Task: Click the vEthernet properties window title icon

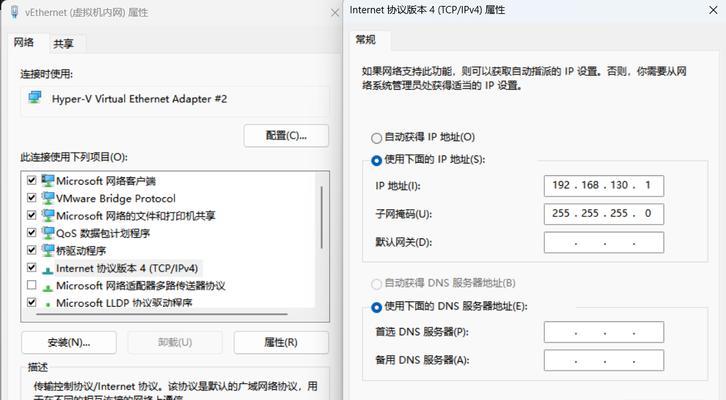Action: tap(14, 12)
